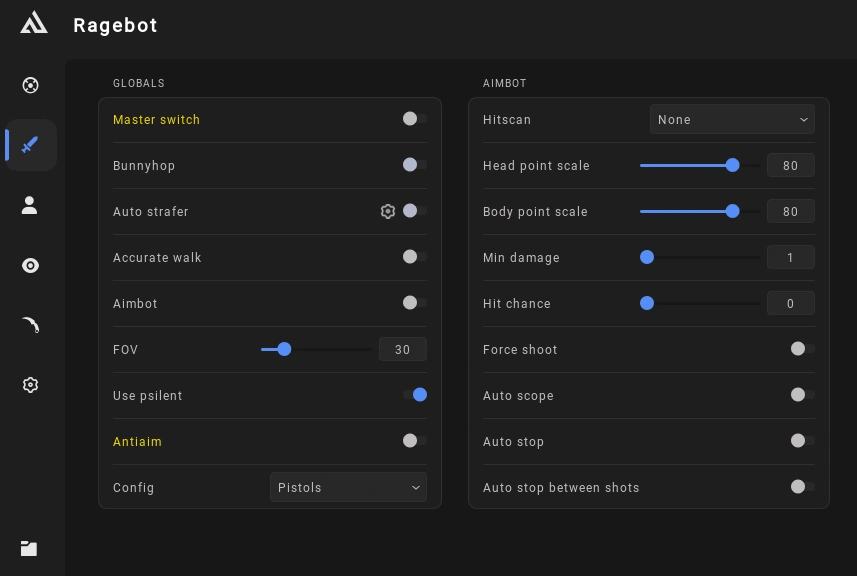Turn on the Auto strafer switch

pos(415,210)
